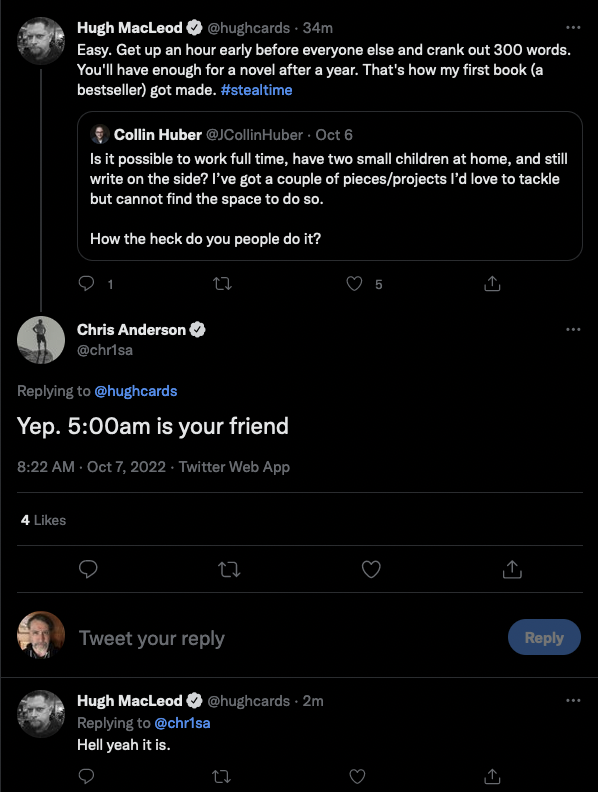Reply to Hugh MacLeod's top tweet
This screenshot has width=598, height=792.
click(86, 283)
